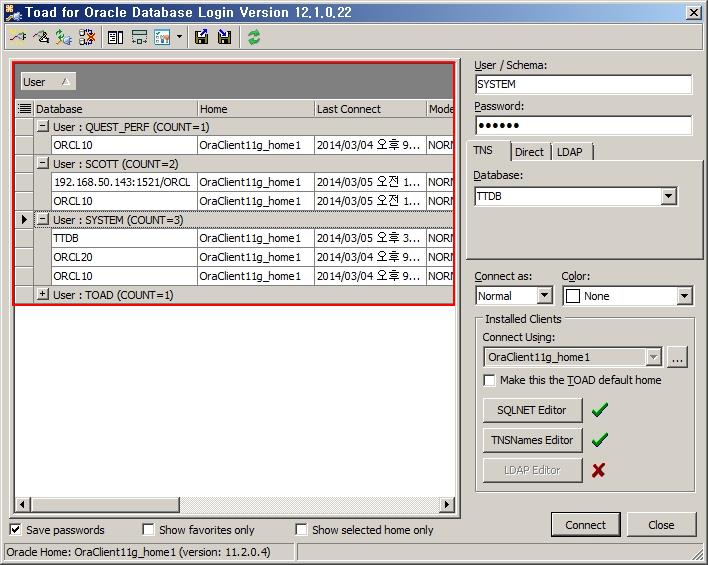Enable Show favorites only checkbox
The height and width of the screenshot is (565, 708).
(x=148, y=530)
